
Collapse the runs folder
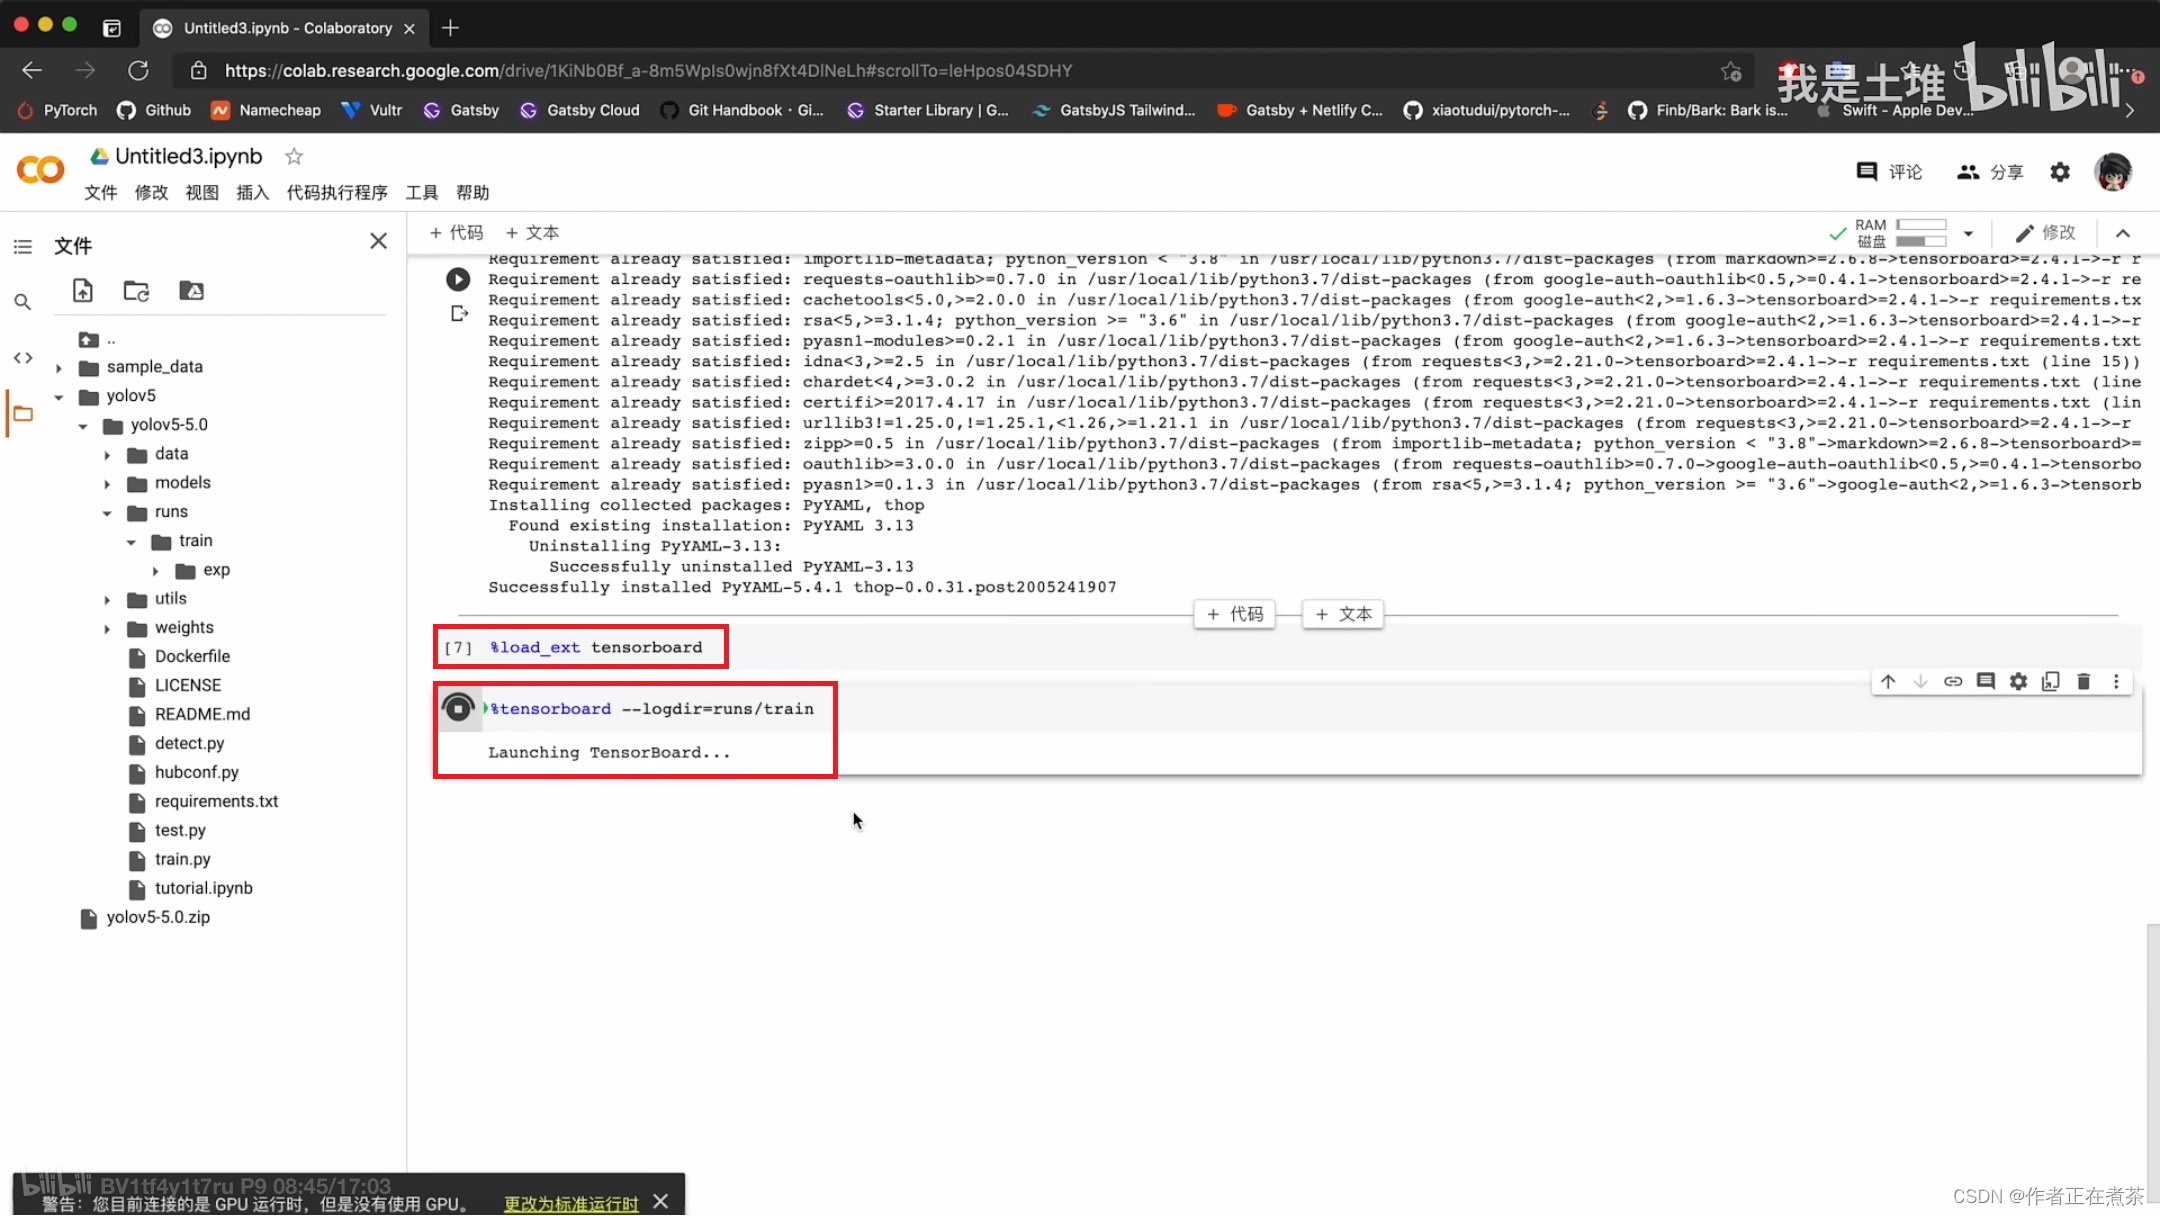click(107, 513)
